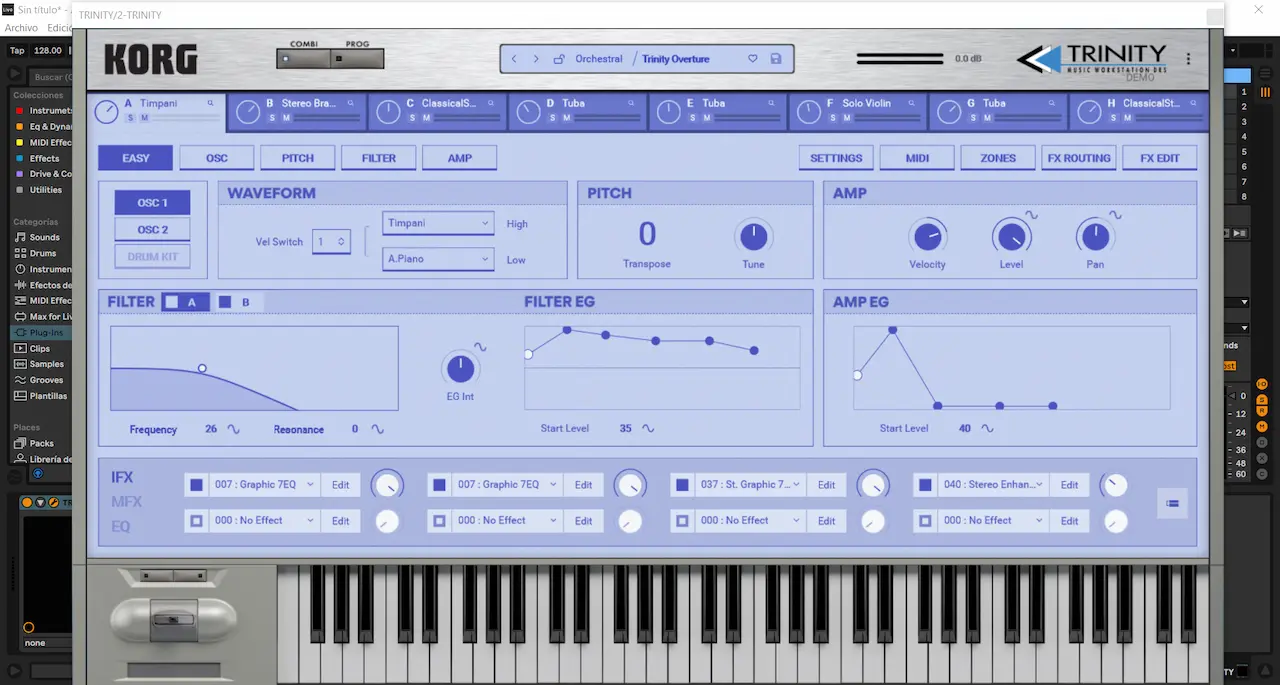Switch to the PITCH tab
Screen dimensions: 1280x685
click(298, 158)
